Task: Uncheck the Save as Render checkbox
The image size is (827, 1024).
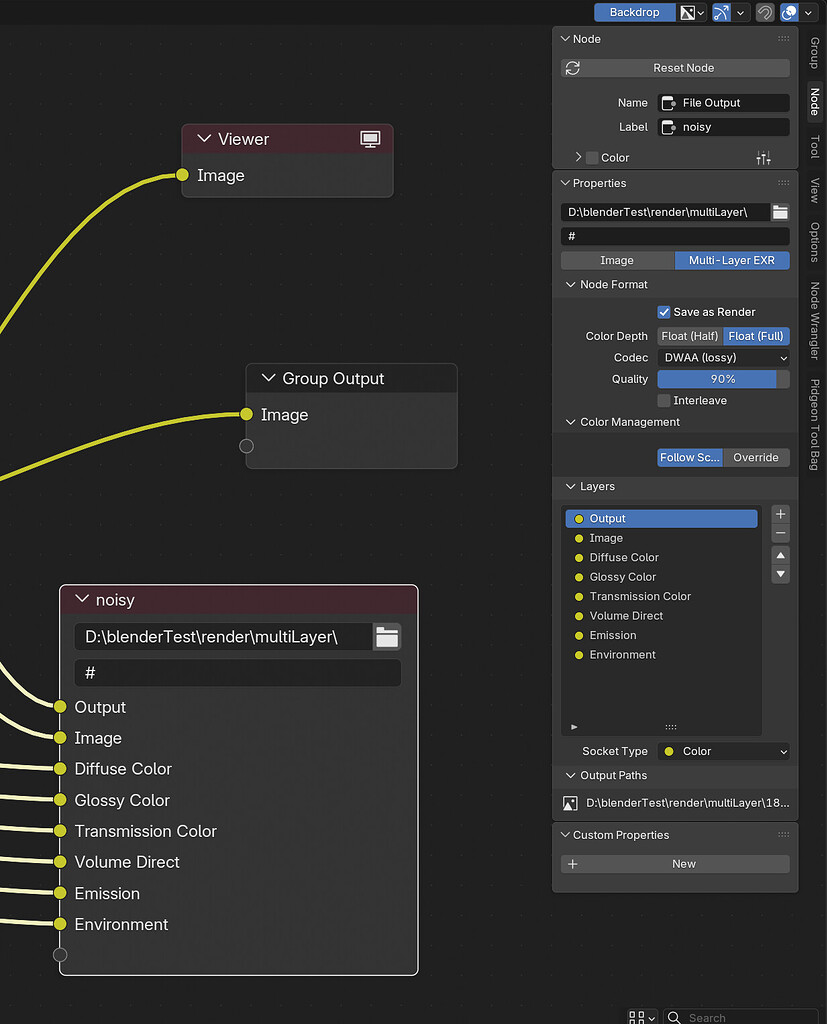Action: coord(664,312)
